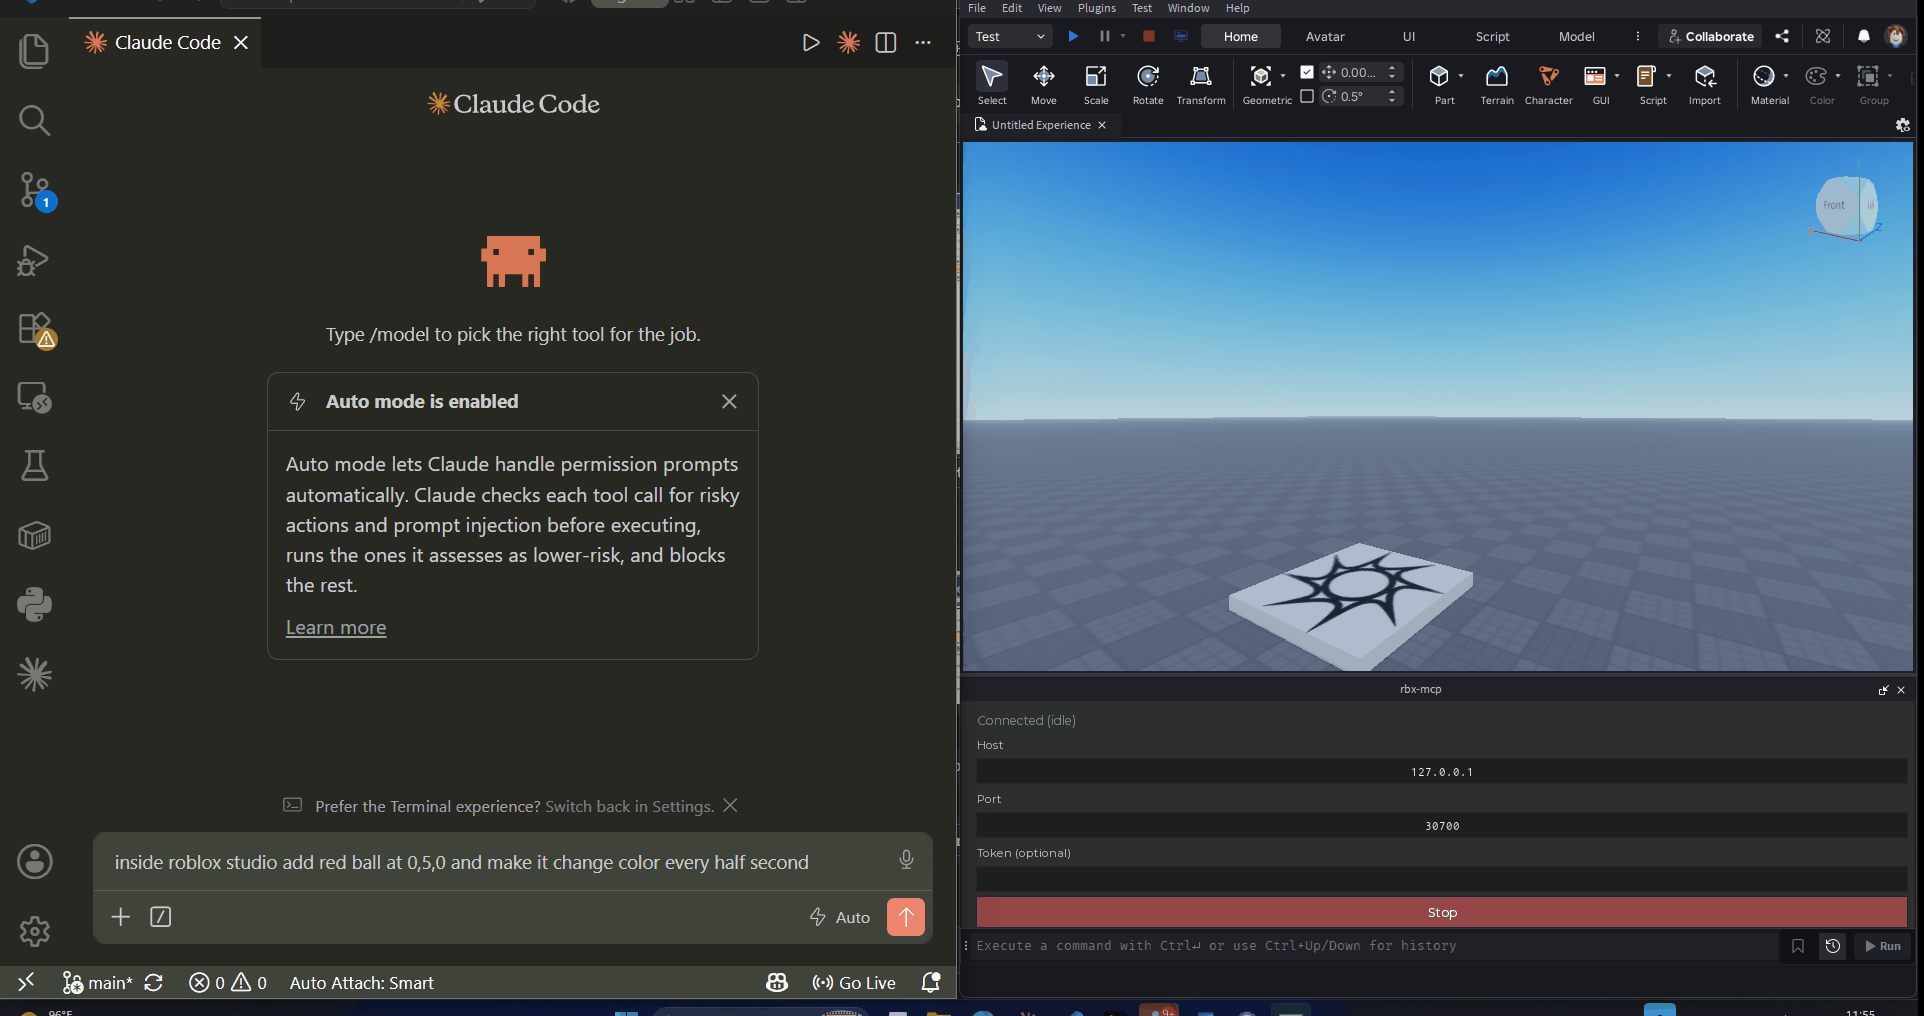Viewport: 1924px width, 1016px height.
Task: Start playtest with the blue play button
Action: coord(1073,36)
